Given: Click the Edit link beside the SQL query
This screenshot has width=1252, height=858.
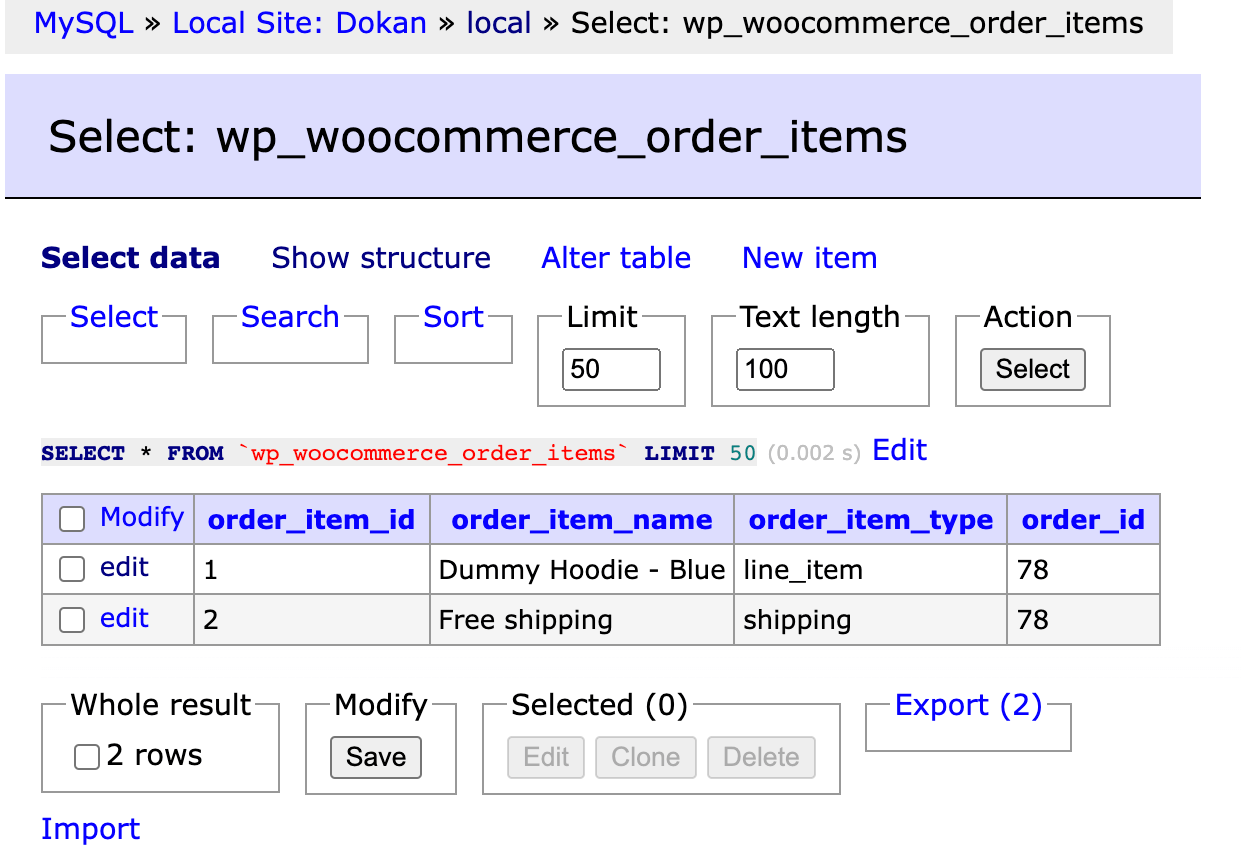Looking at the screenshot, I should (x=898, y=451).
